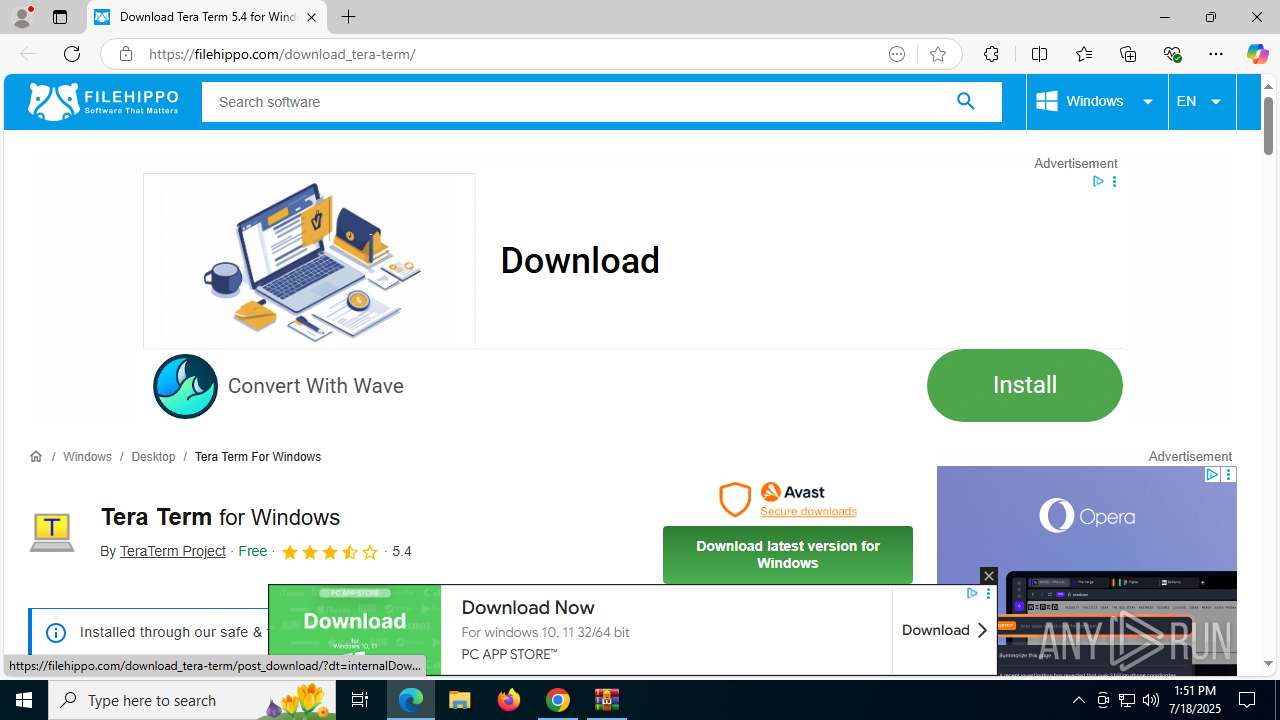This screenshot has width=1280, height=720.
Task: Open the Avast Secure downloads link
Action: coord(808,511)
